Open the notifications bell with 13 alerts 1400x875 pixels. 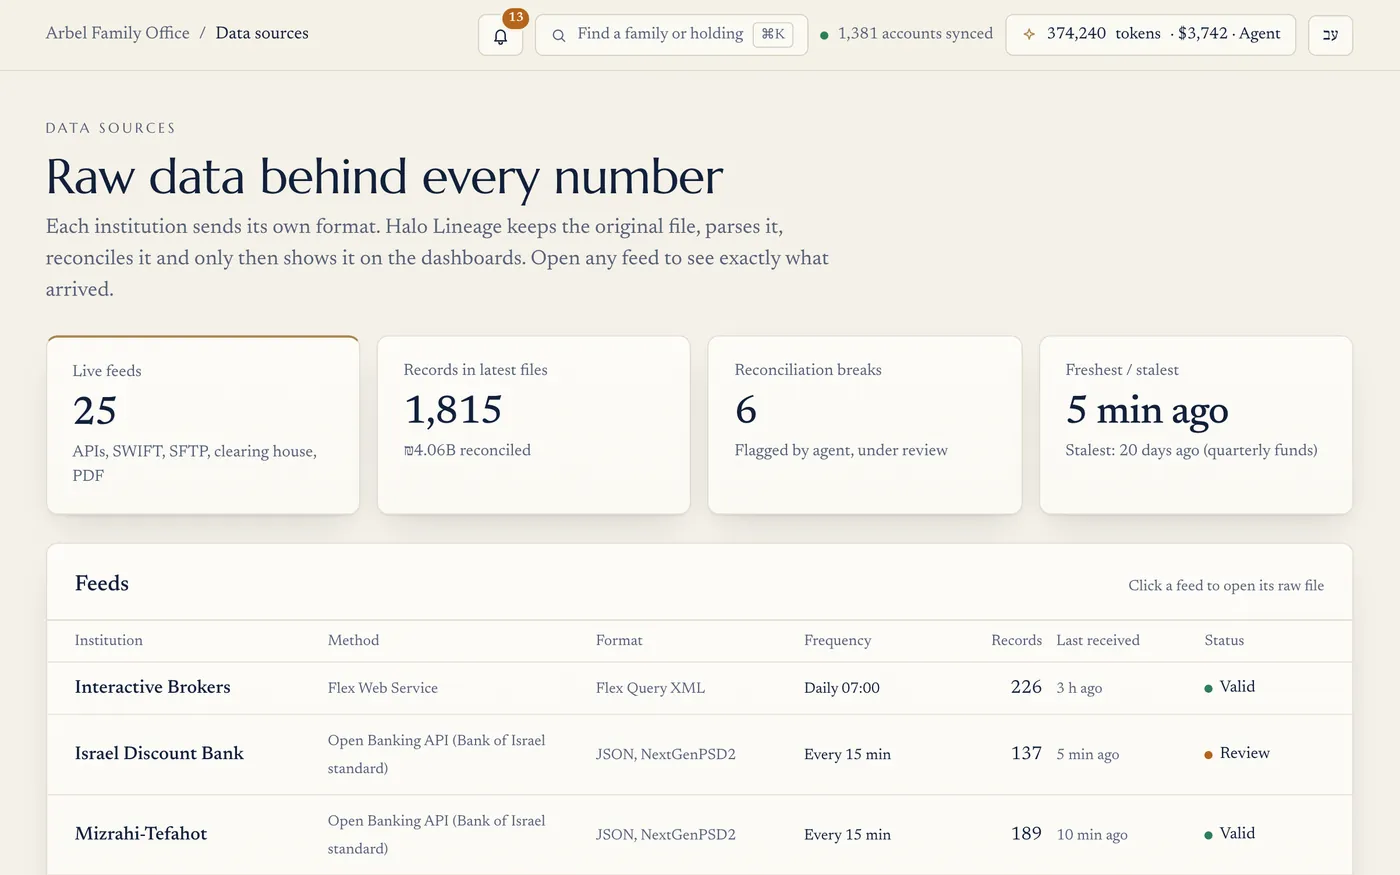pyautogui.click(x=500, y=36)
